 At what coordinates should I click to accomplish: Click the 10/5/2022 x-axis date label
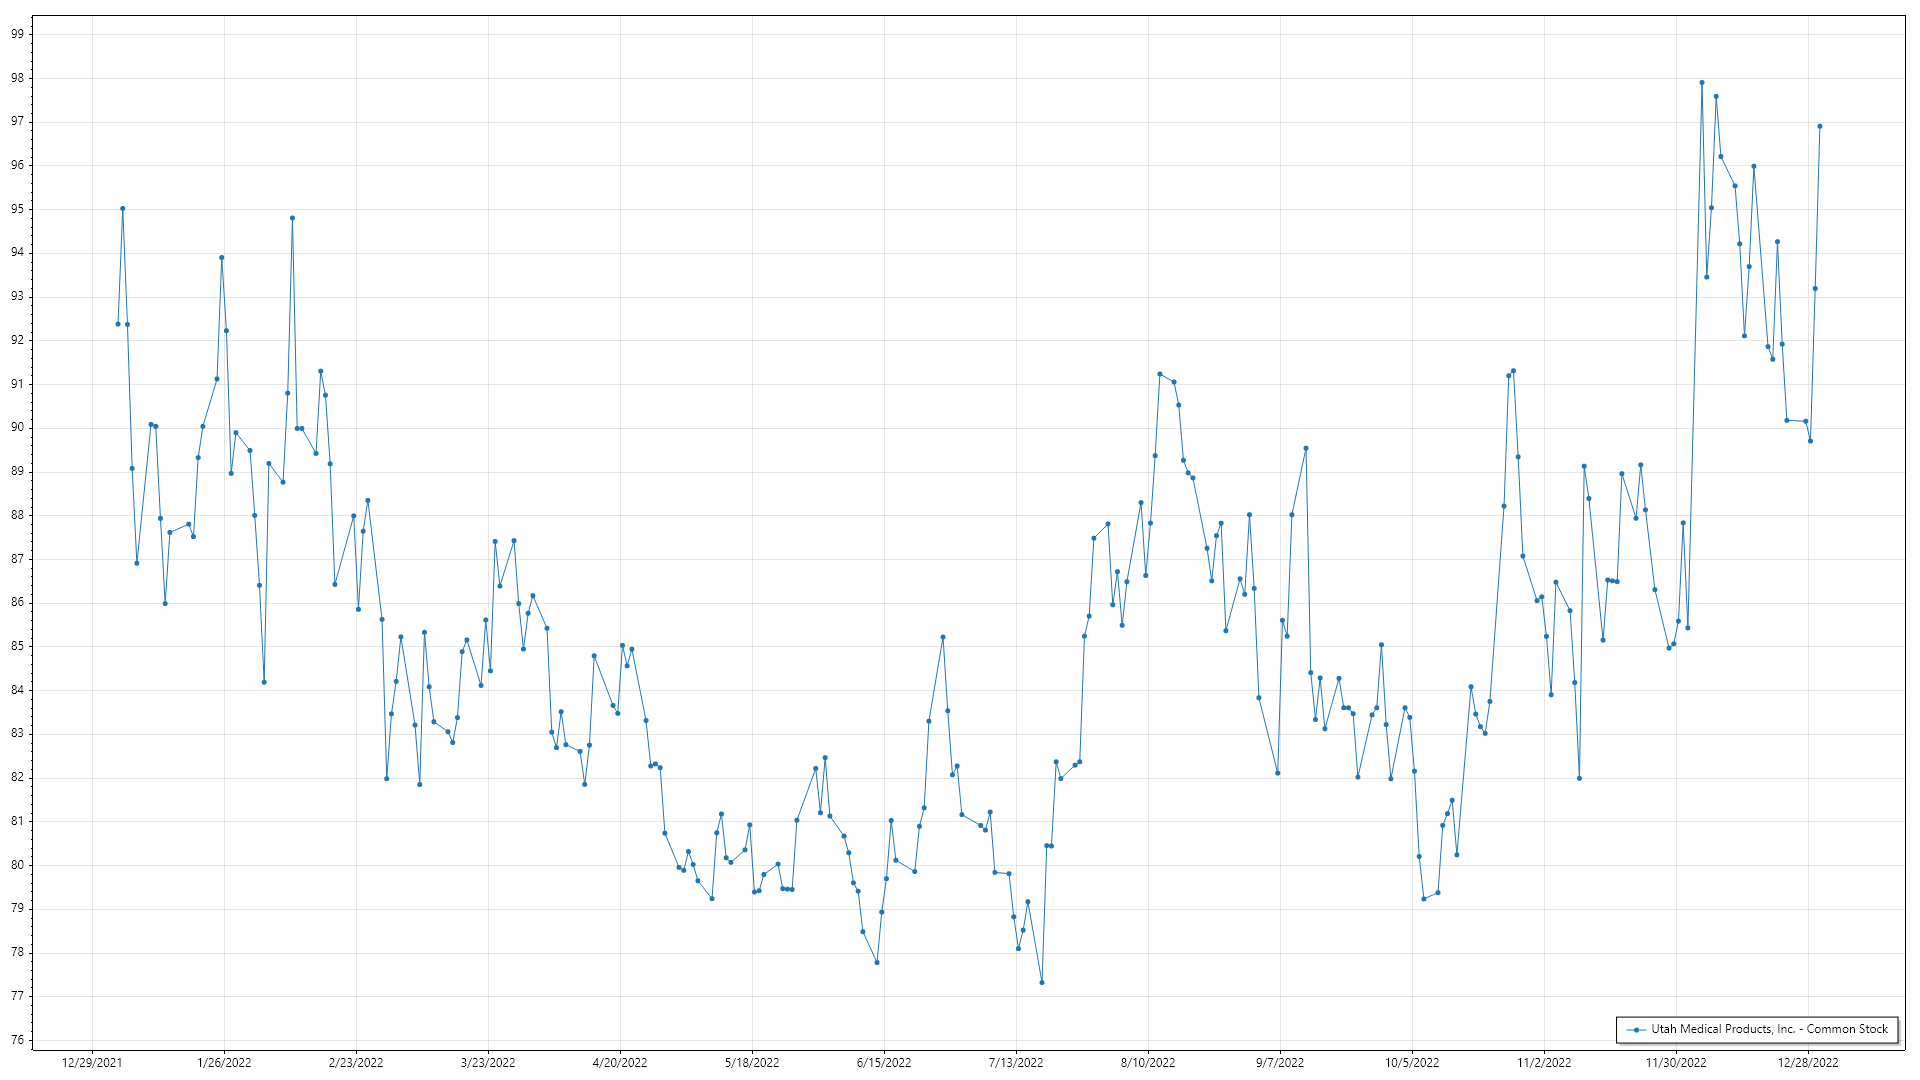tap(1412, 1063)
